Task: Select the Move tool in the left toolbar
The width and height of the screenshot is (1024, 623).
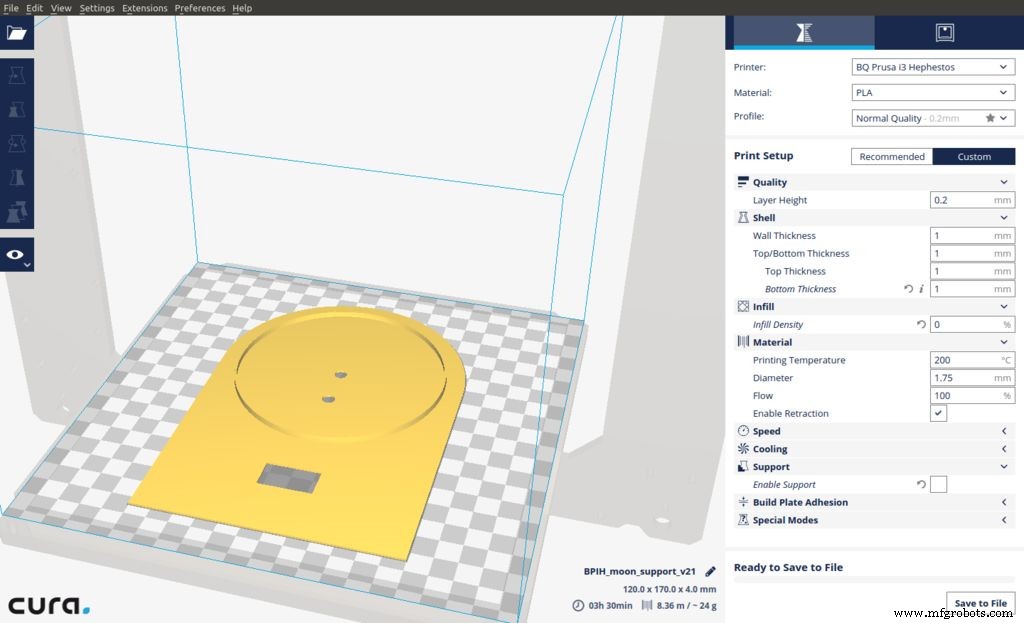Action: tap(16, 75)
